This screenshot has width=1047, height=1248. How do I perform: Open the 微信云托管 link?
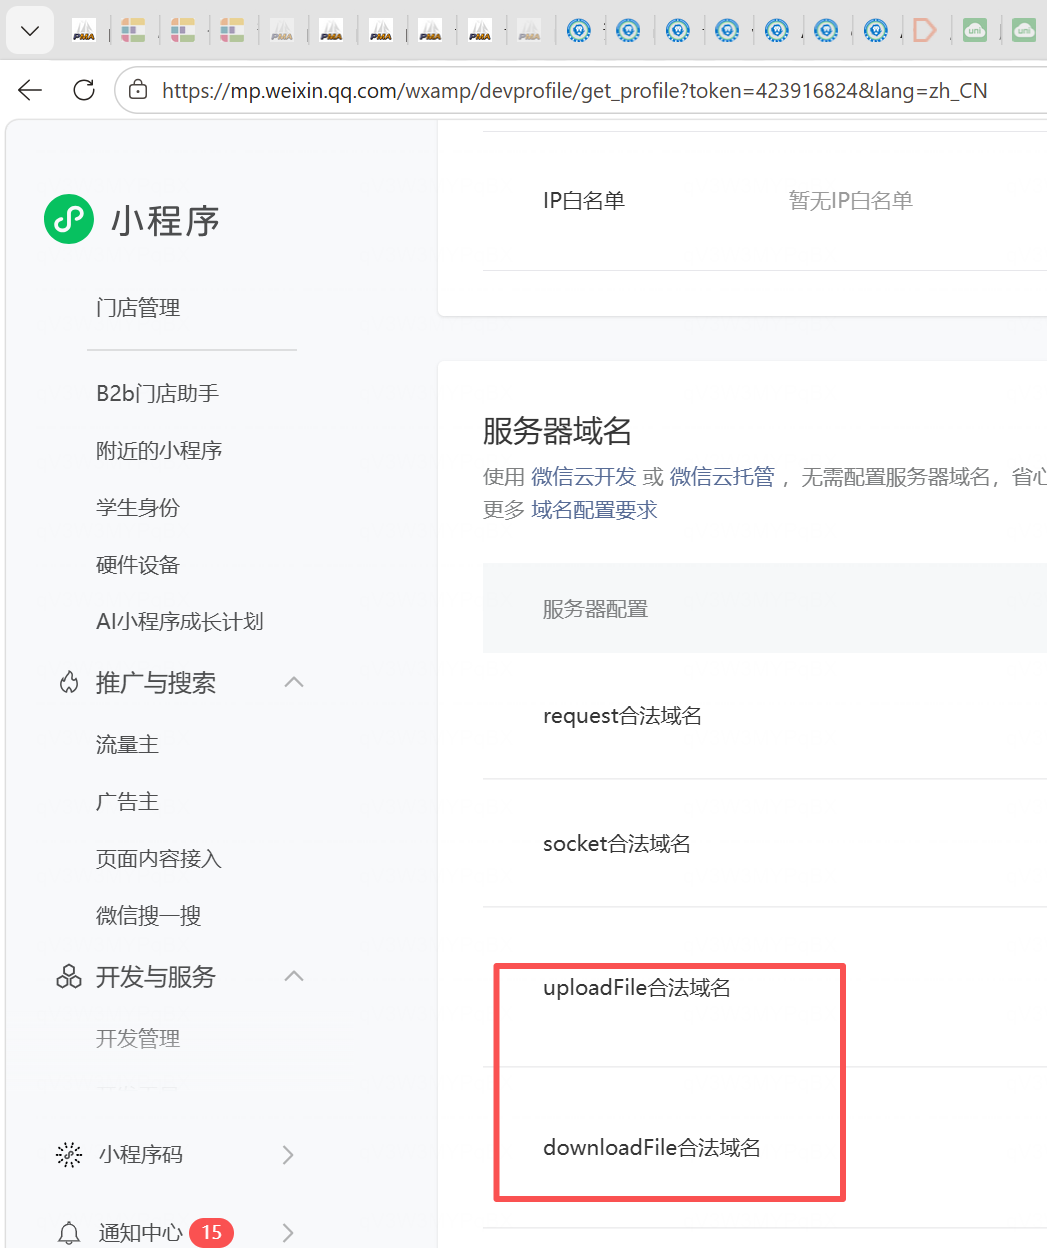(x=722, y=477)
